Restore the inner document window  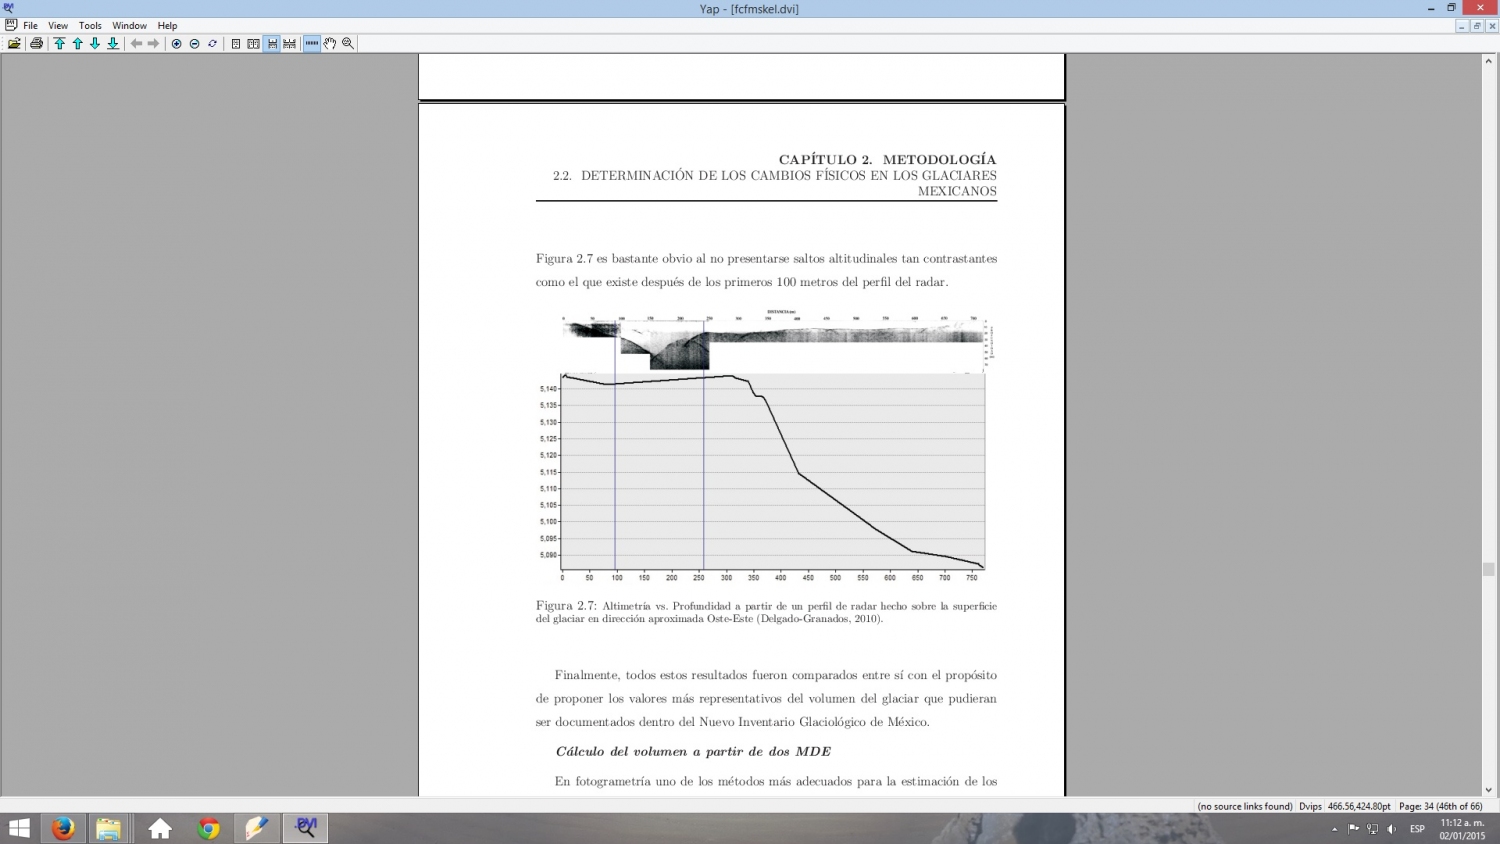1476,26
